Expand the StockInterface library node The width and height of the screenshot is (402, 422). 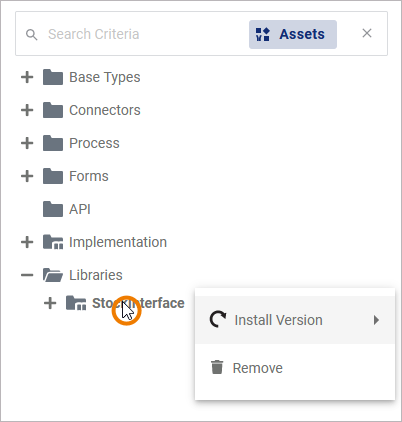coord(50,303)
